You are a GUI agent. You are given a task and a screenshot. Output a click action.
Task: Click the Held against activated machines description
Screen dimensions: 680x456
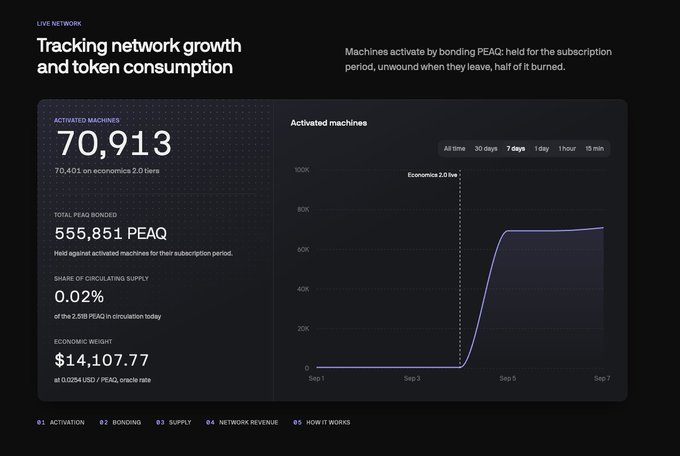coord(143,253)
